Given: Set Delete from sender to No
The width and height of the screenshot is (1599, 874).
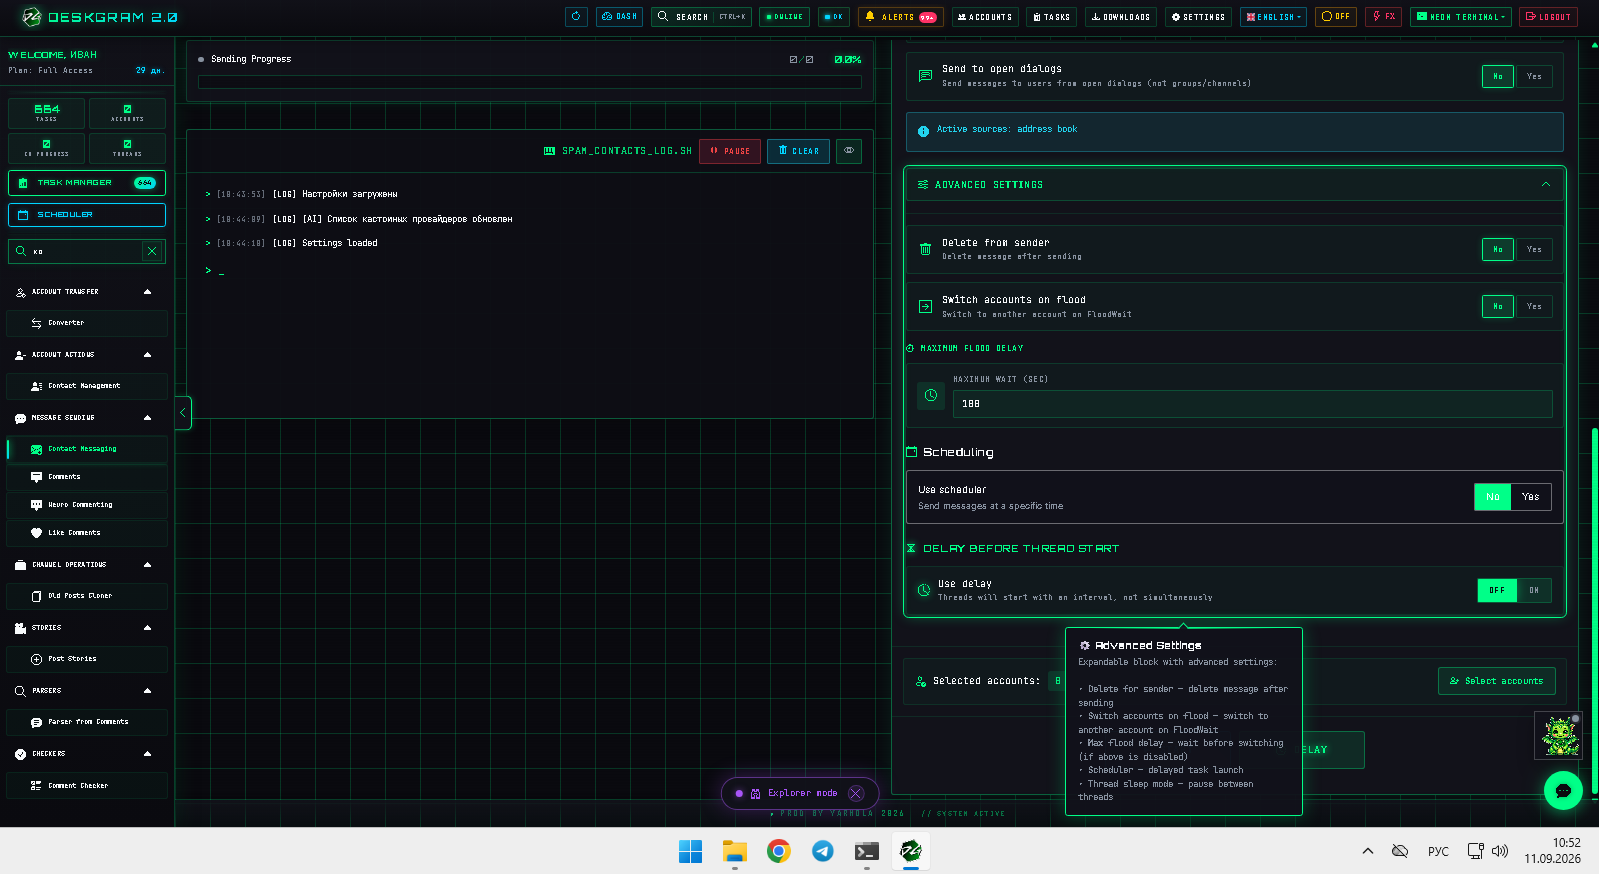Looking at the screenshot, I should (x=1498, y=249).
